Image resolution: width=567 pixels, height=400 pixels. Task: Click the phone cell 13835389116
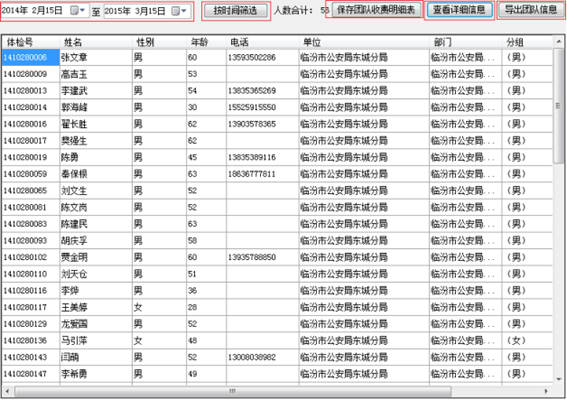pos(252,157)
